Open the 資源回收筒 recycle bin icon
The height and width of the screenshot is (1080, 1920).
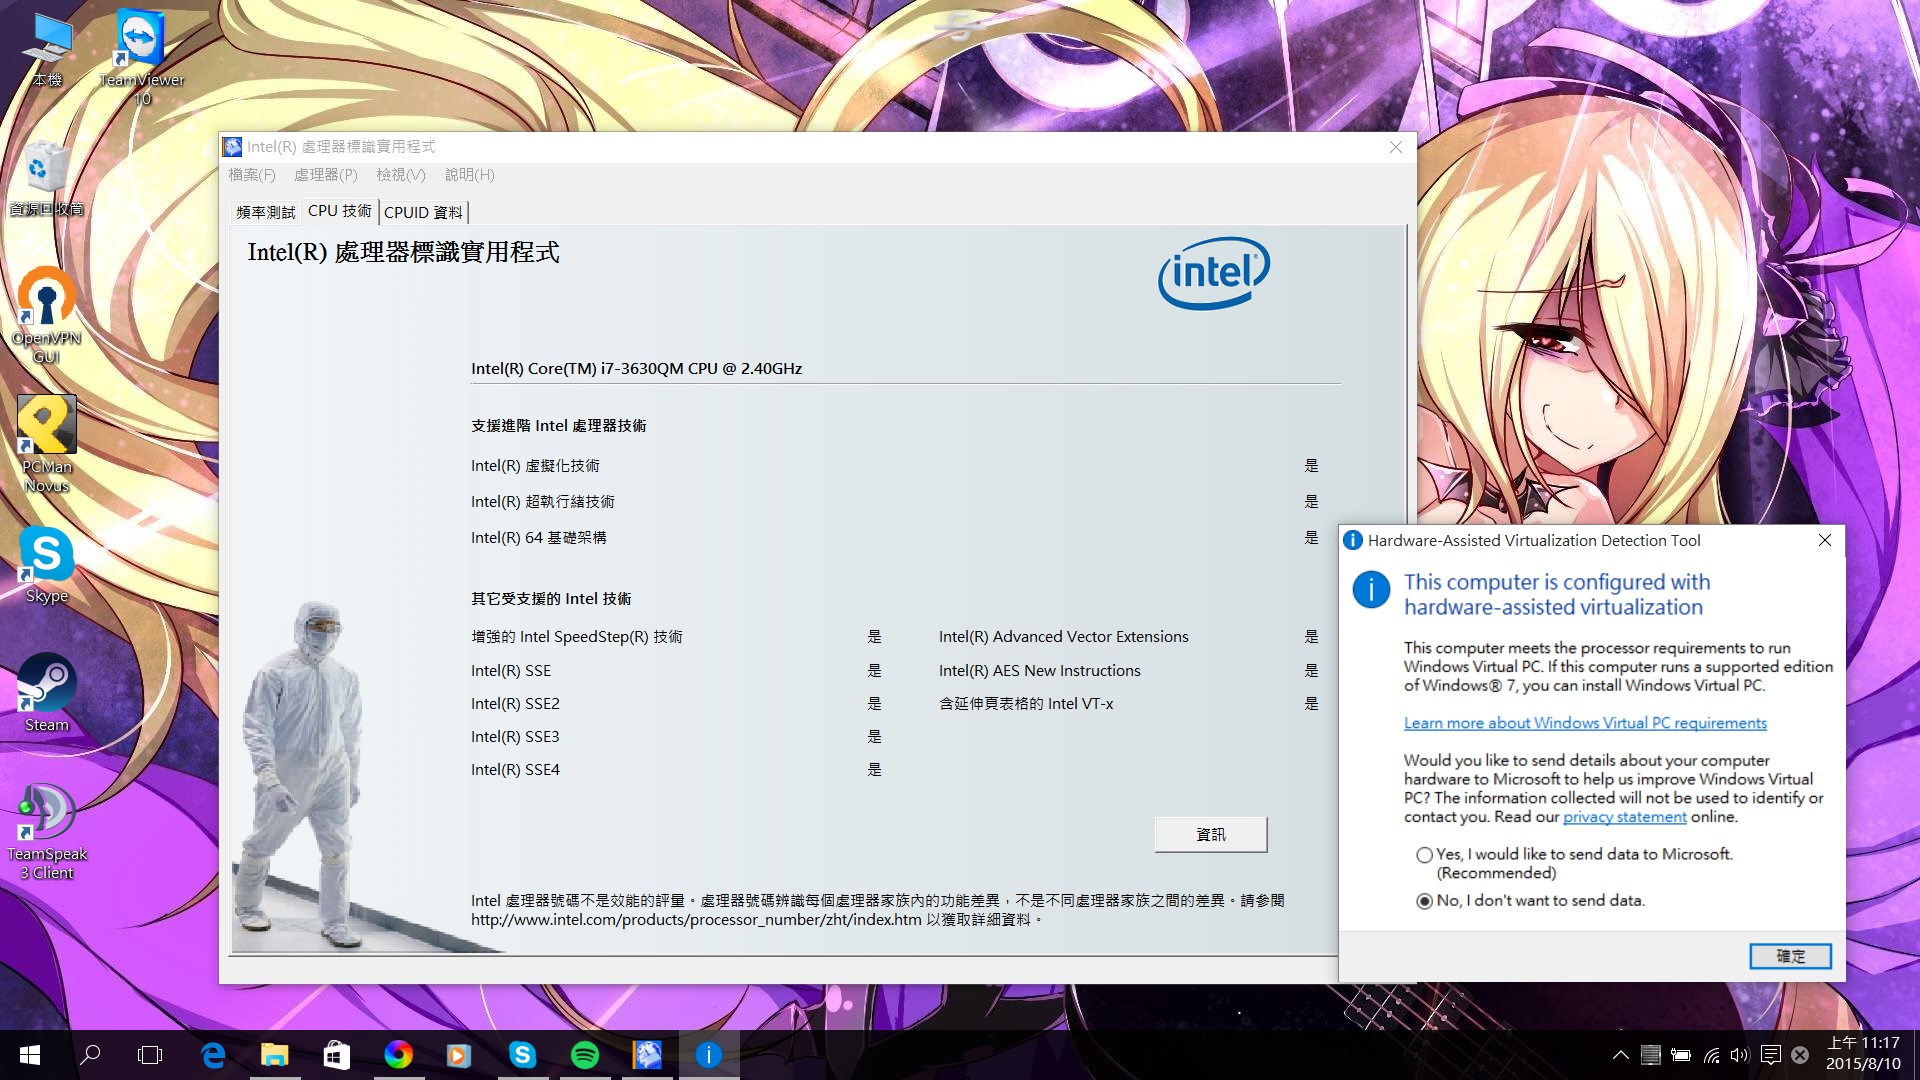(x=46, y=179)
